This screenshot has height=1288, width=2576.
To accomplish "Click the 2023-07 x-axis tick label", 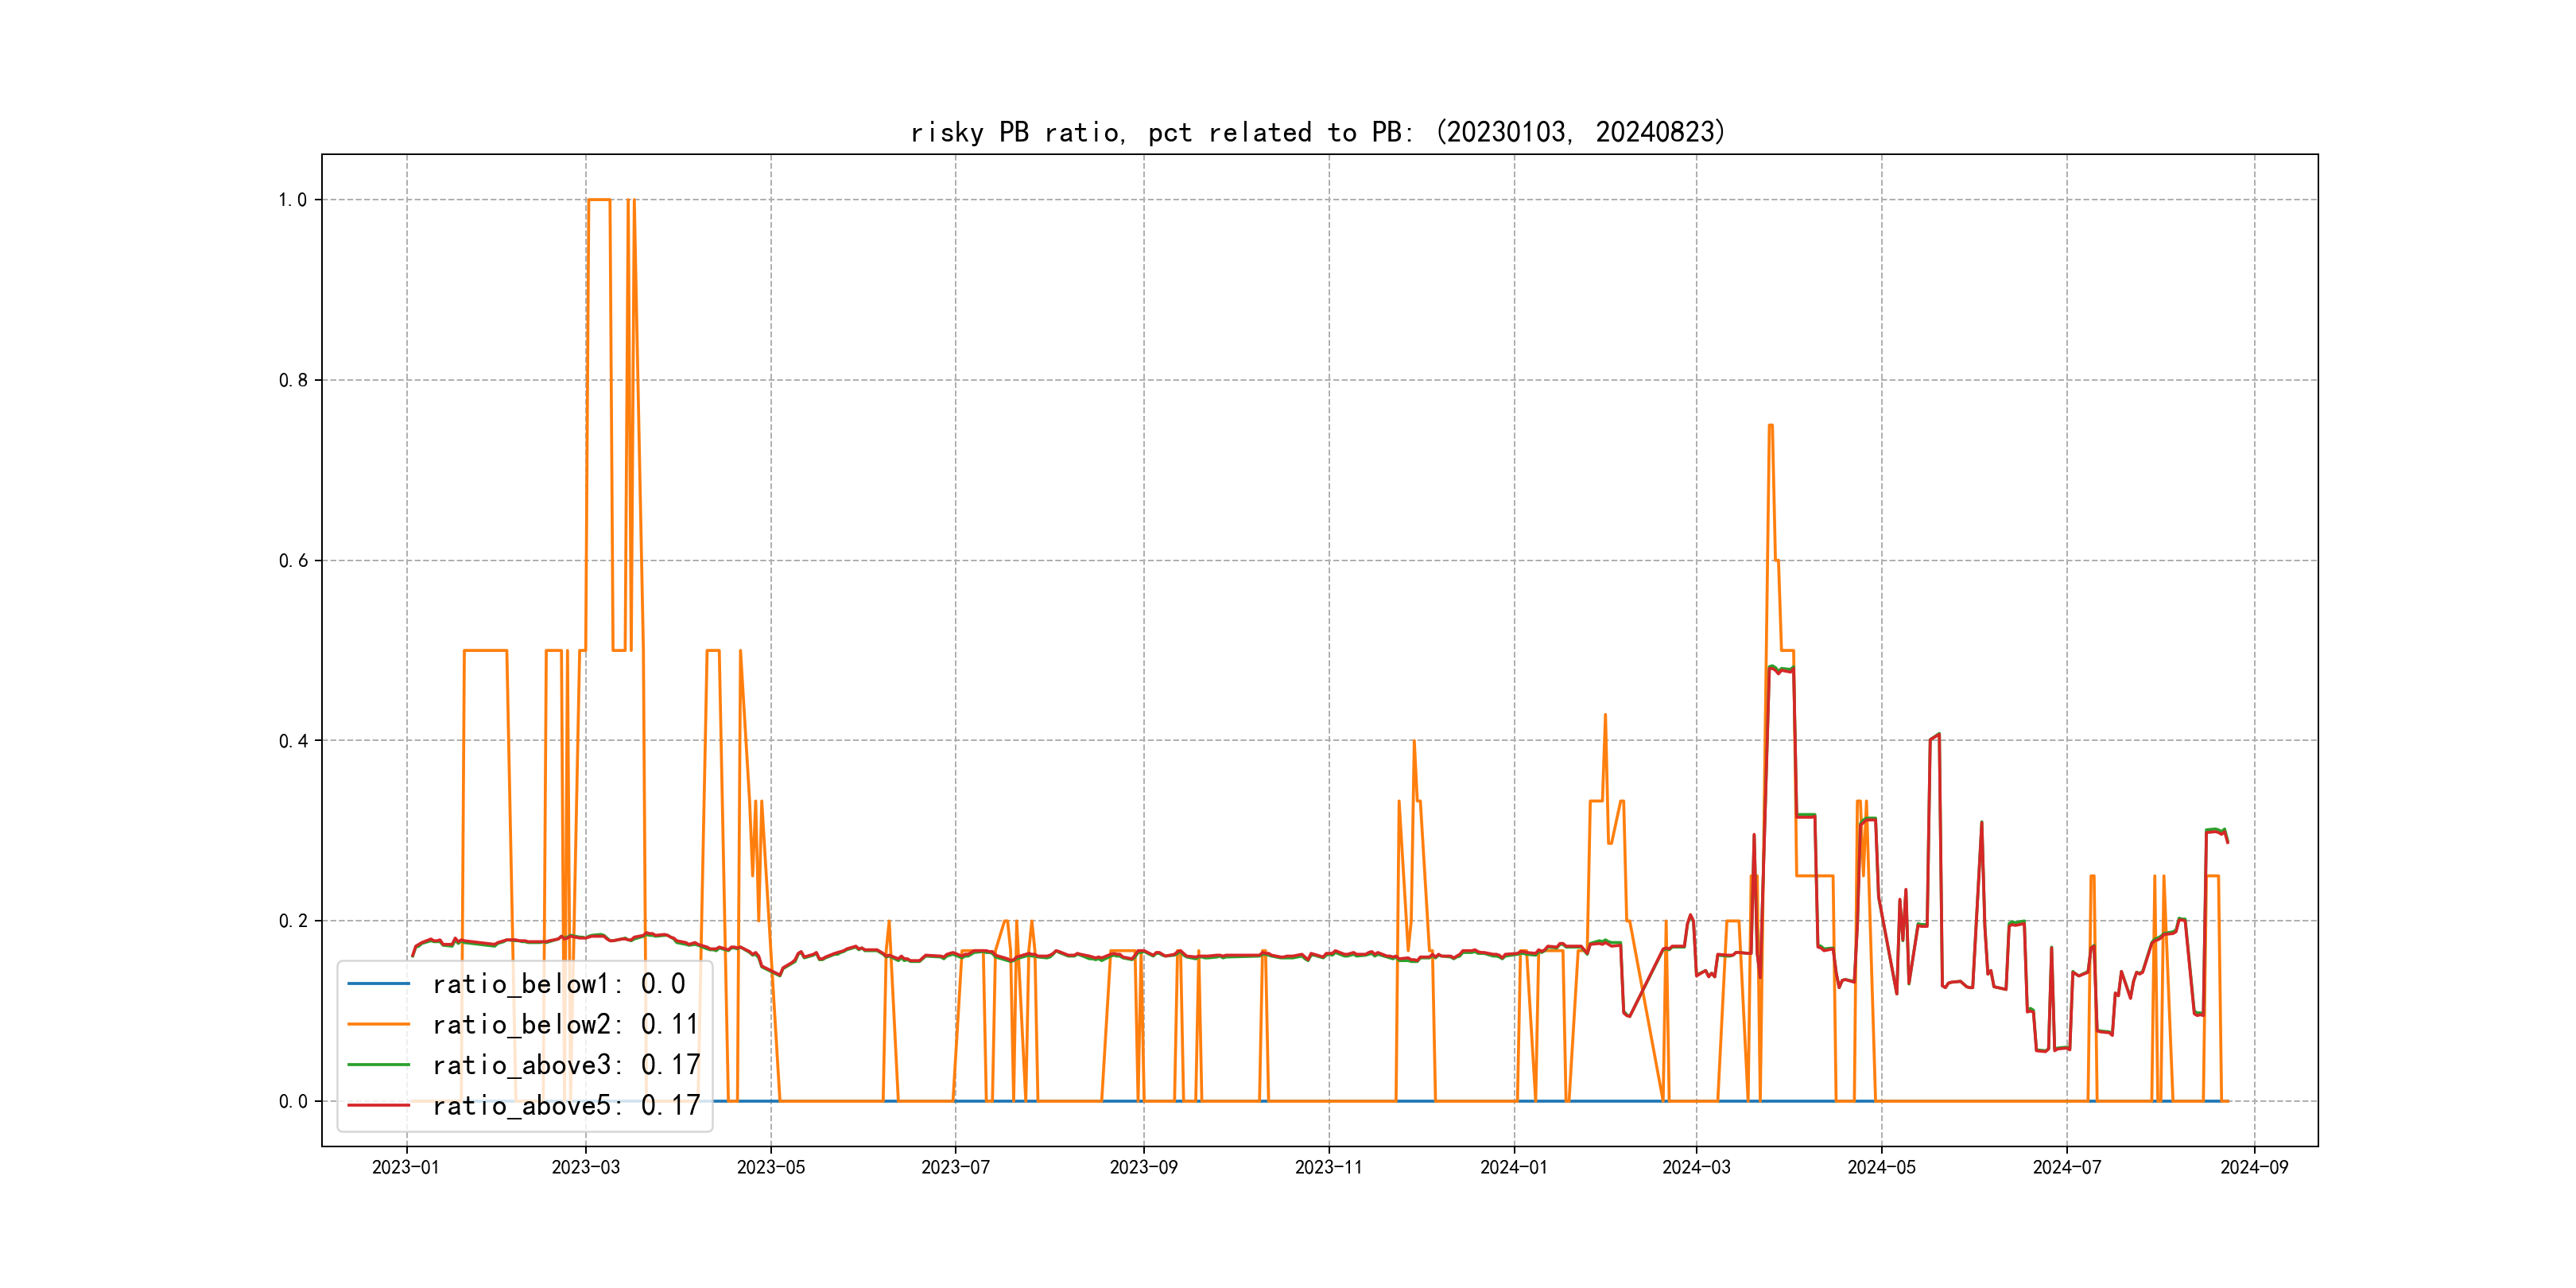I will tap(955, 1167).
